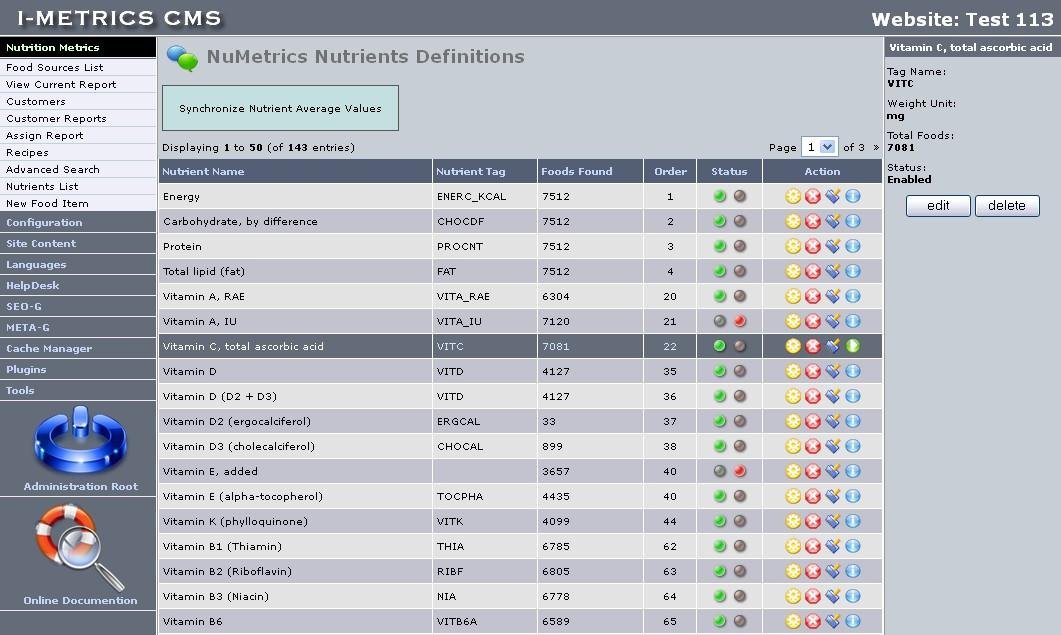Open the info icon for Vitamin C
1061x635 pixels.
tap(851, 346)
